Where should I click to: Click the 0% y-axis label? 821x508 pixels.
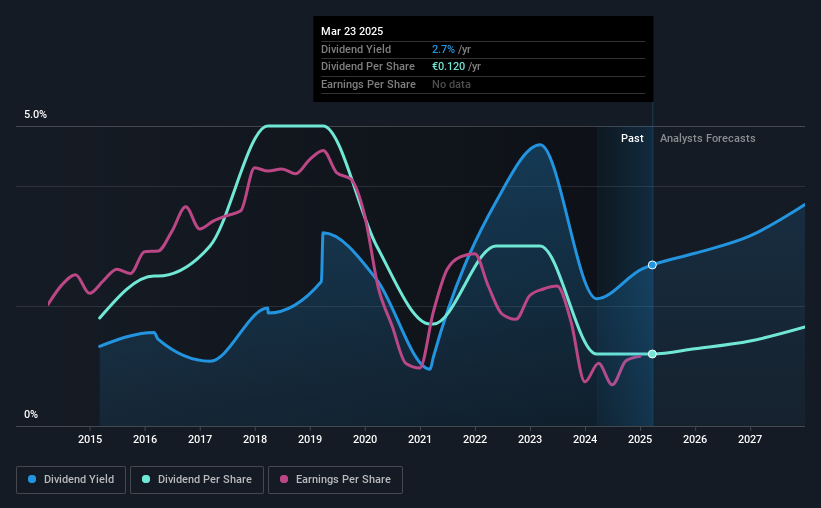pyautogui.click(x=31, y=414)
